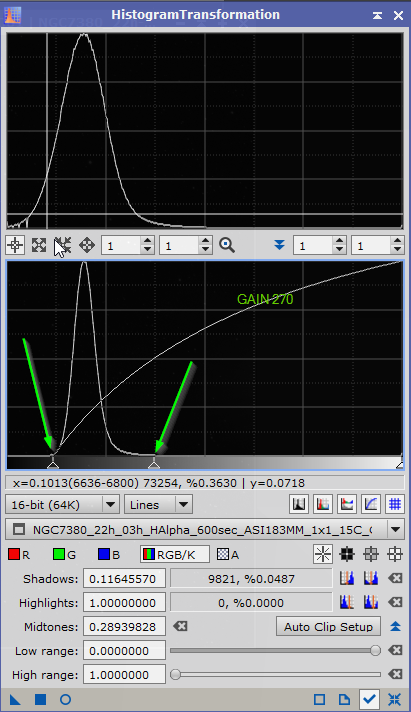The width and height of the screenshot is (411, 712).
Task: Click the blue square Apply icon
Action: click(40, 700)
